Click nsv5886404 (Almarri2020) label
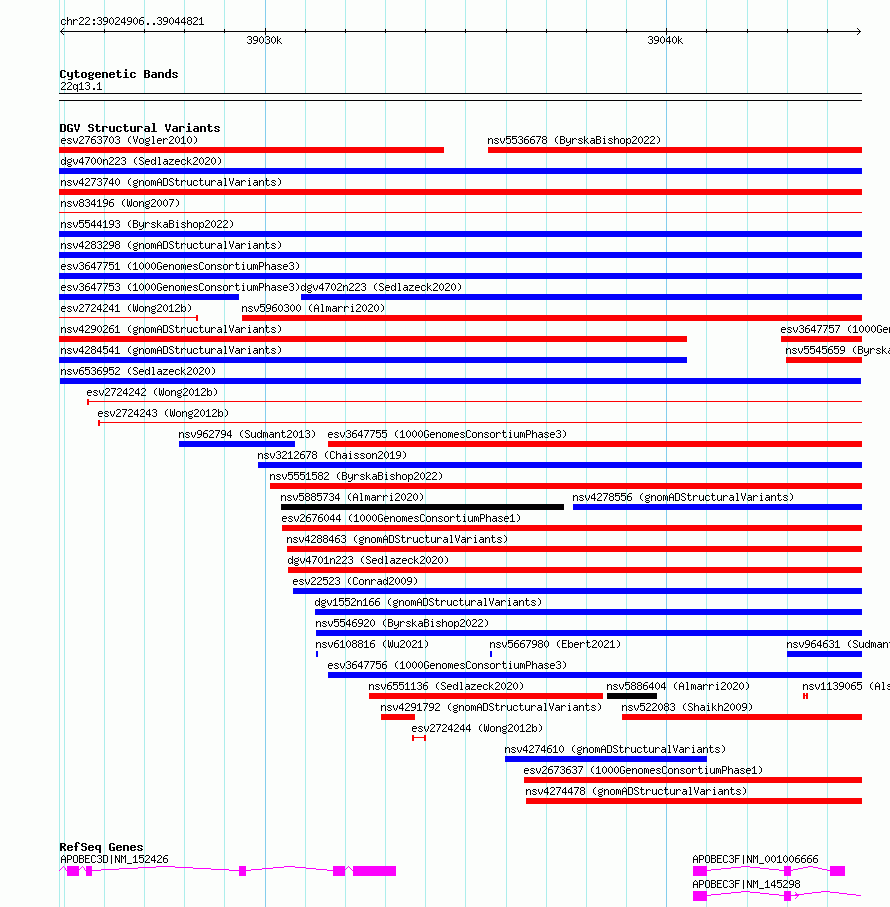The height and width of the screenshot is (907, 890). click(678, 686)
